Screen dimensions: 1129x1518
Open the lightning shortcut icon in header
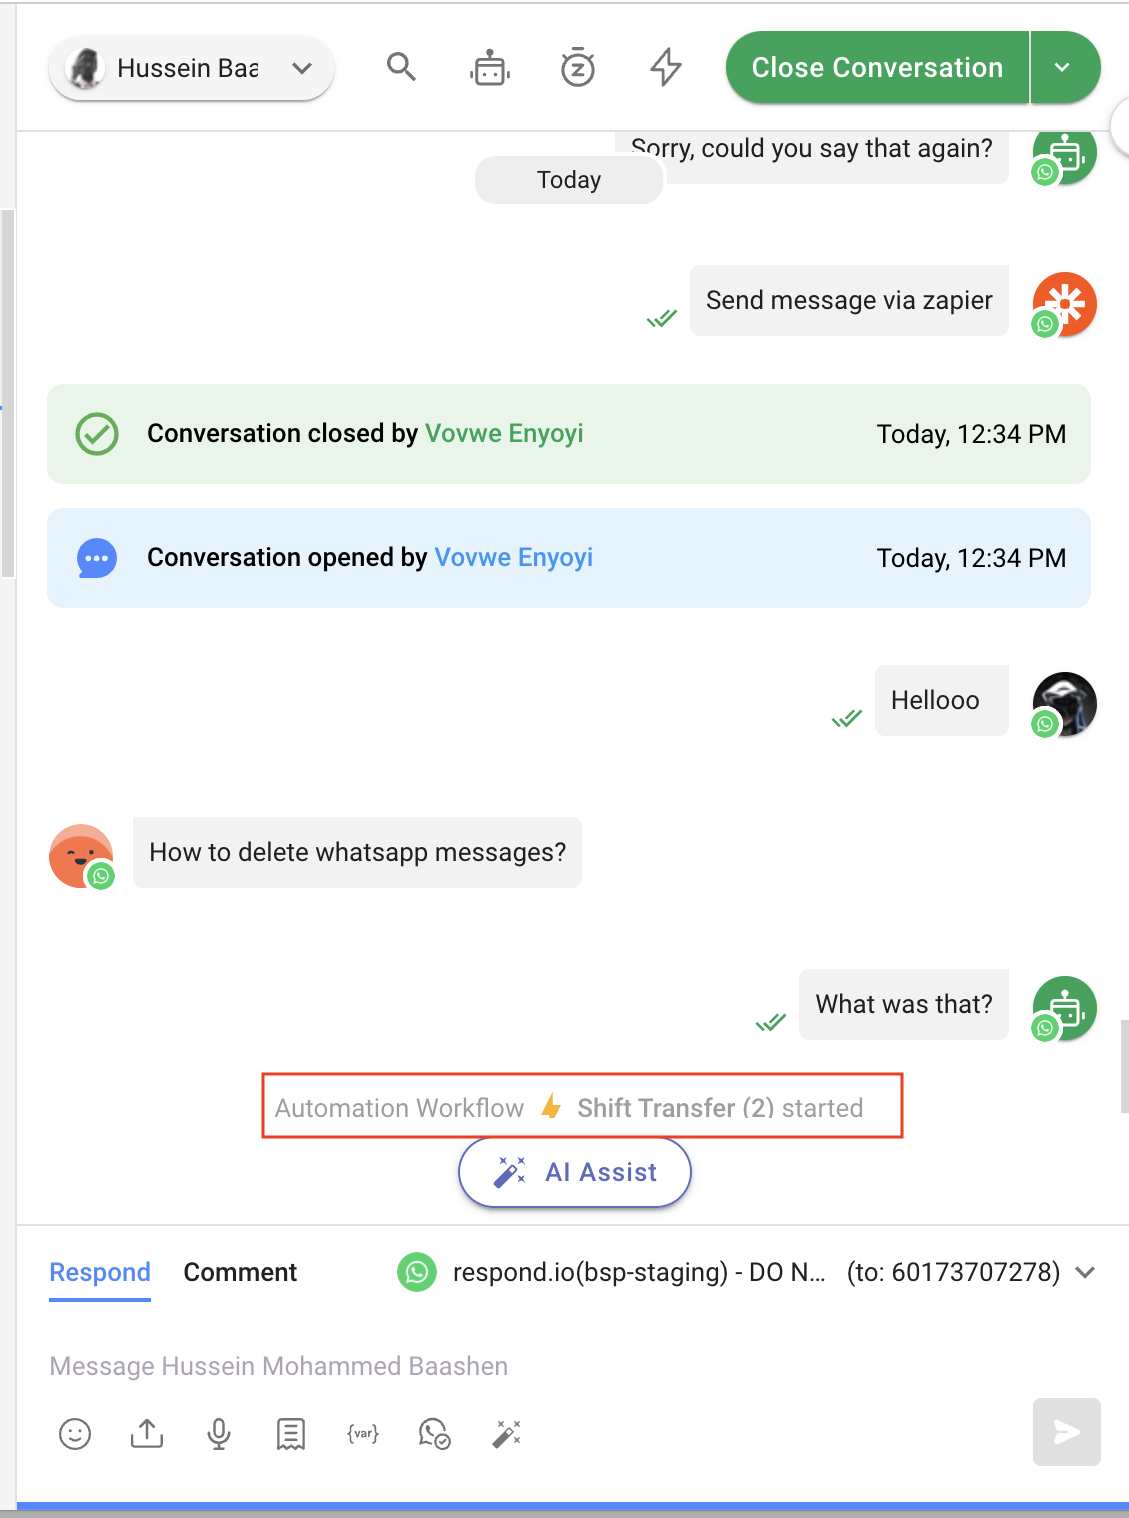pyautogui.click(x=666, y=68)
